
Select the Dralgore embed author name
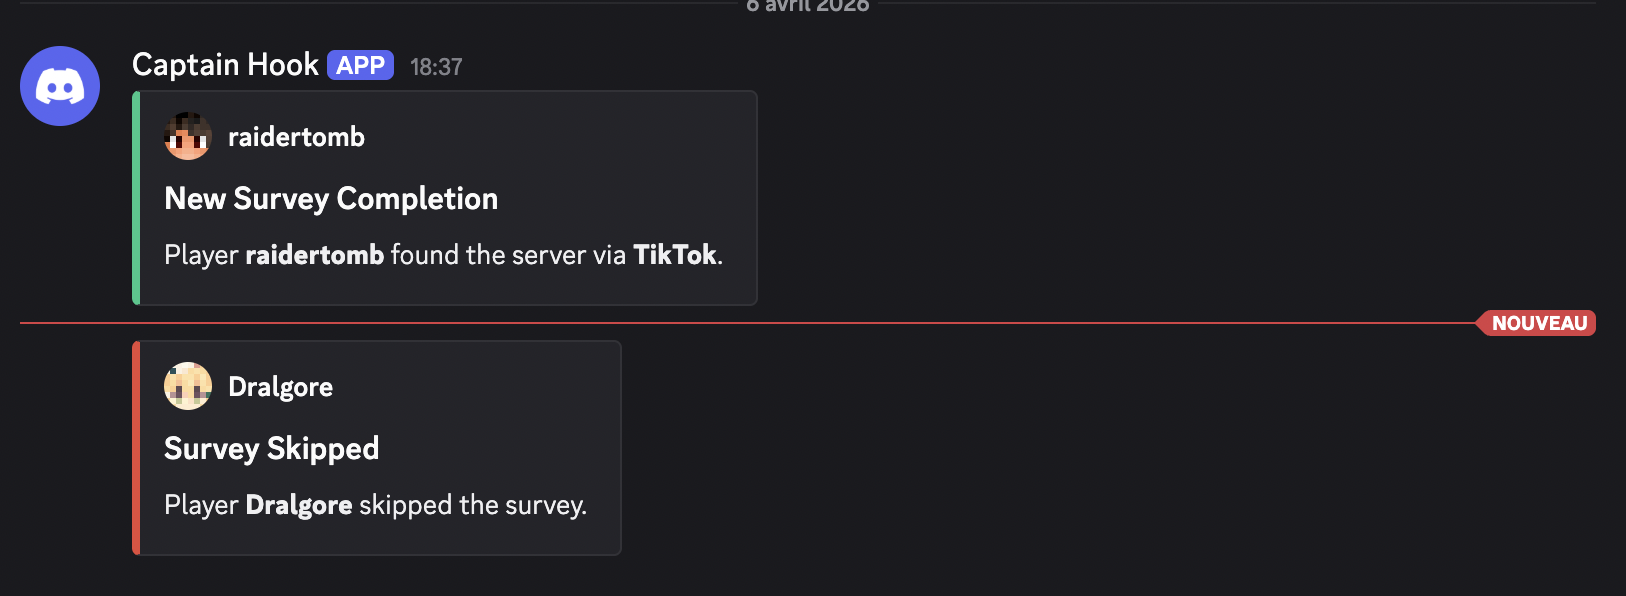[x=280, y=387]
